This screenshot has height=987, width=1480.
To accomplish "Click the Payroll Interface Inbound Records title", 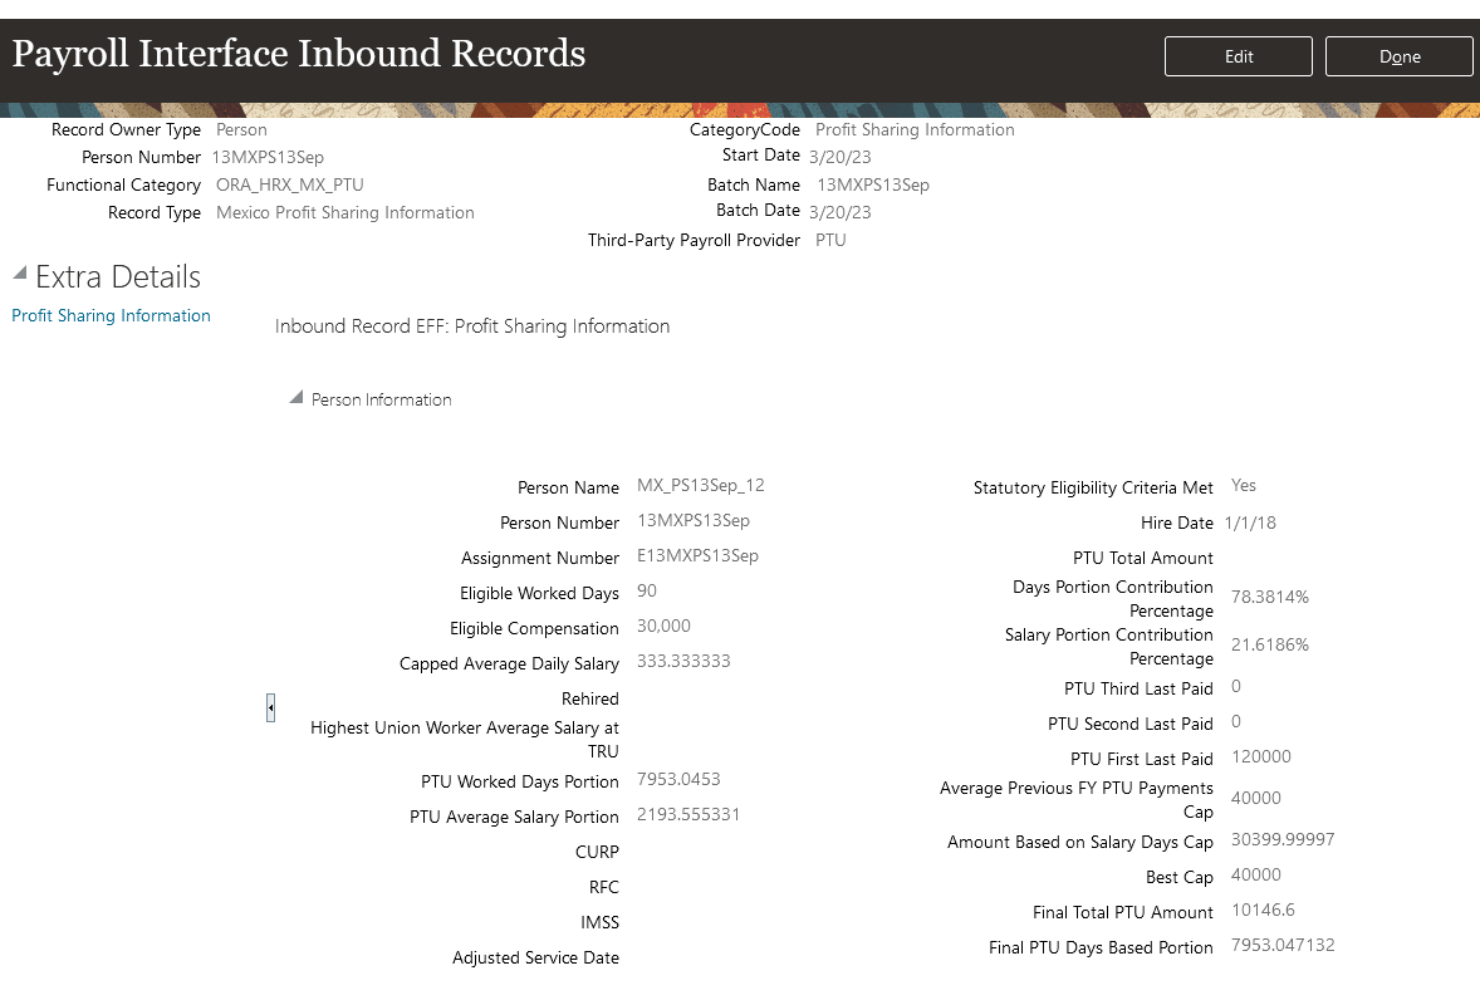I will [x=299, y=54].
